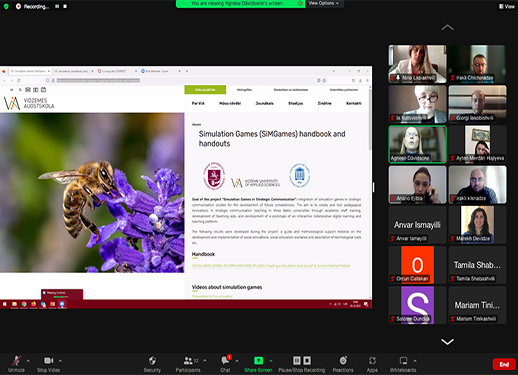This screenshot has width=518, height=375.
Task: Click Kontakti menu item
Action: 354,103
